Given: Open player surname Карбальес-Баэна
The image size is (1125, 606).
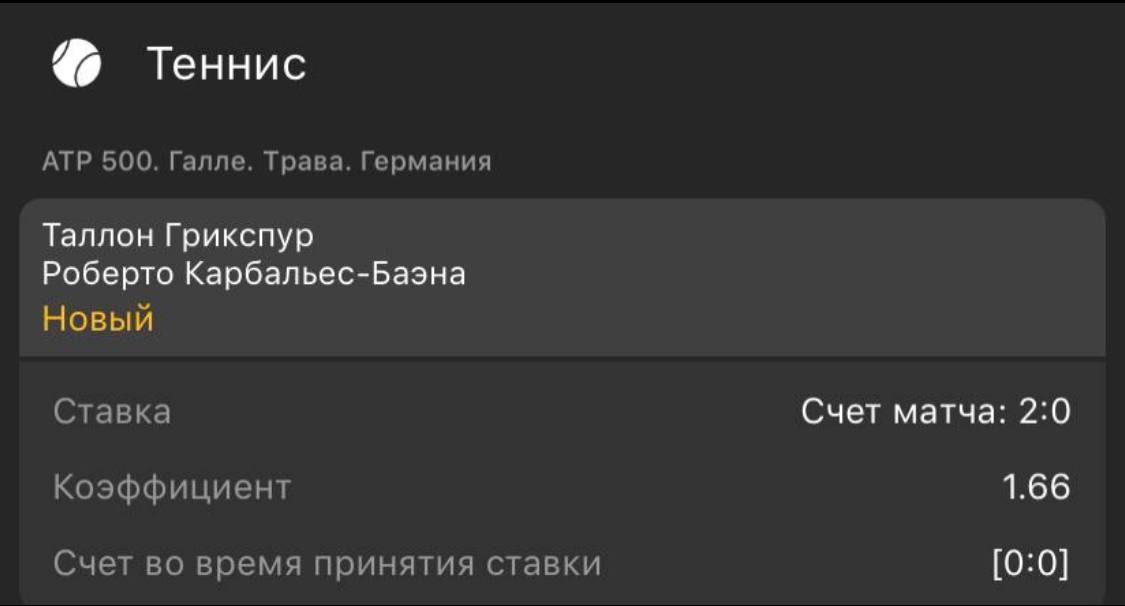Looking at the screenshot, I should 323,273.
